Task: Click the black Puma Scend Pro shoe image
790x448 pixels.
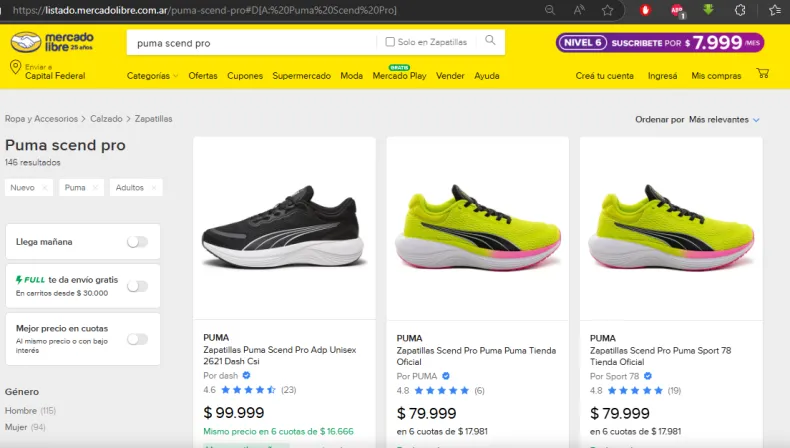Action: [x=284, y=227]
